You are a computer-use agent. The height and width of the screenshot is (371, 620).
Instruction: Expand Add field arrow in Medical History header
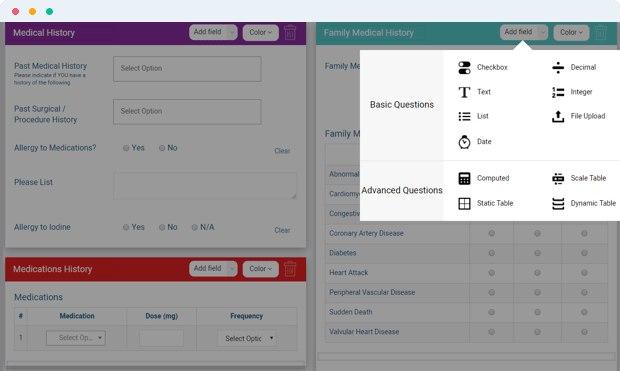point(232,32)
